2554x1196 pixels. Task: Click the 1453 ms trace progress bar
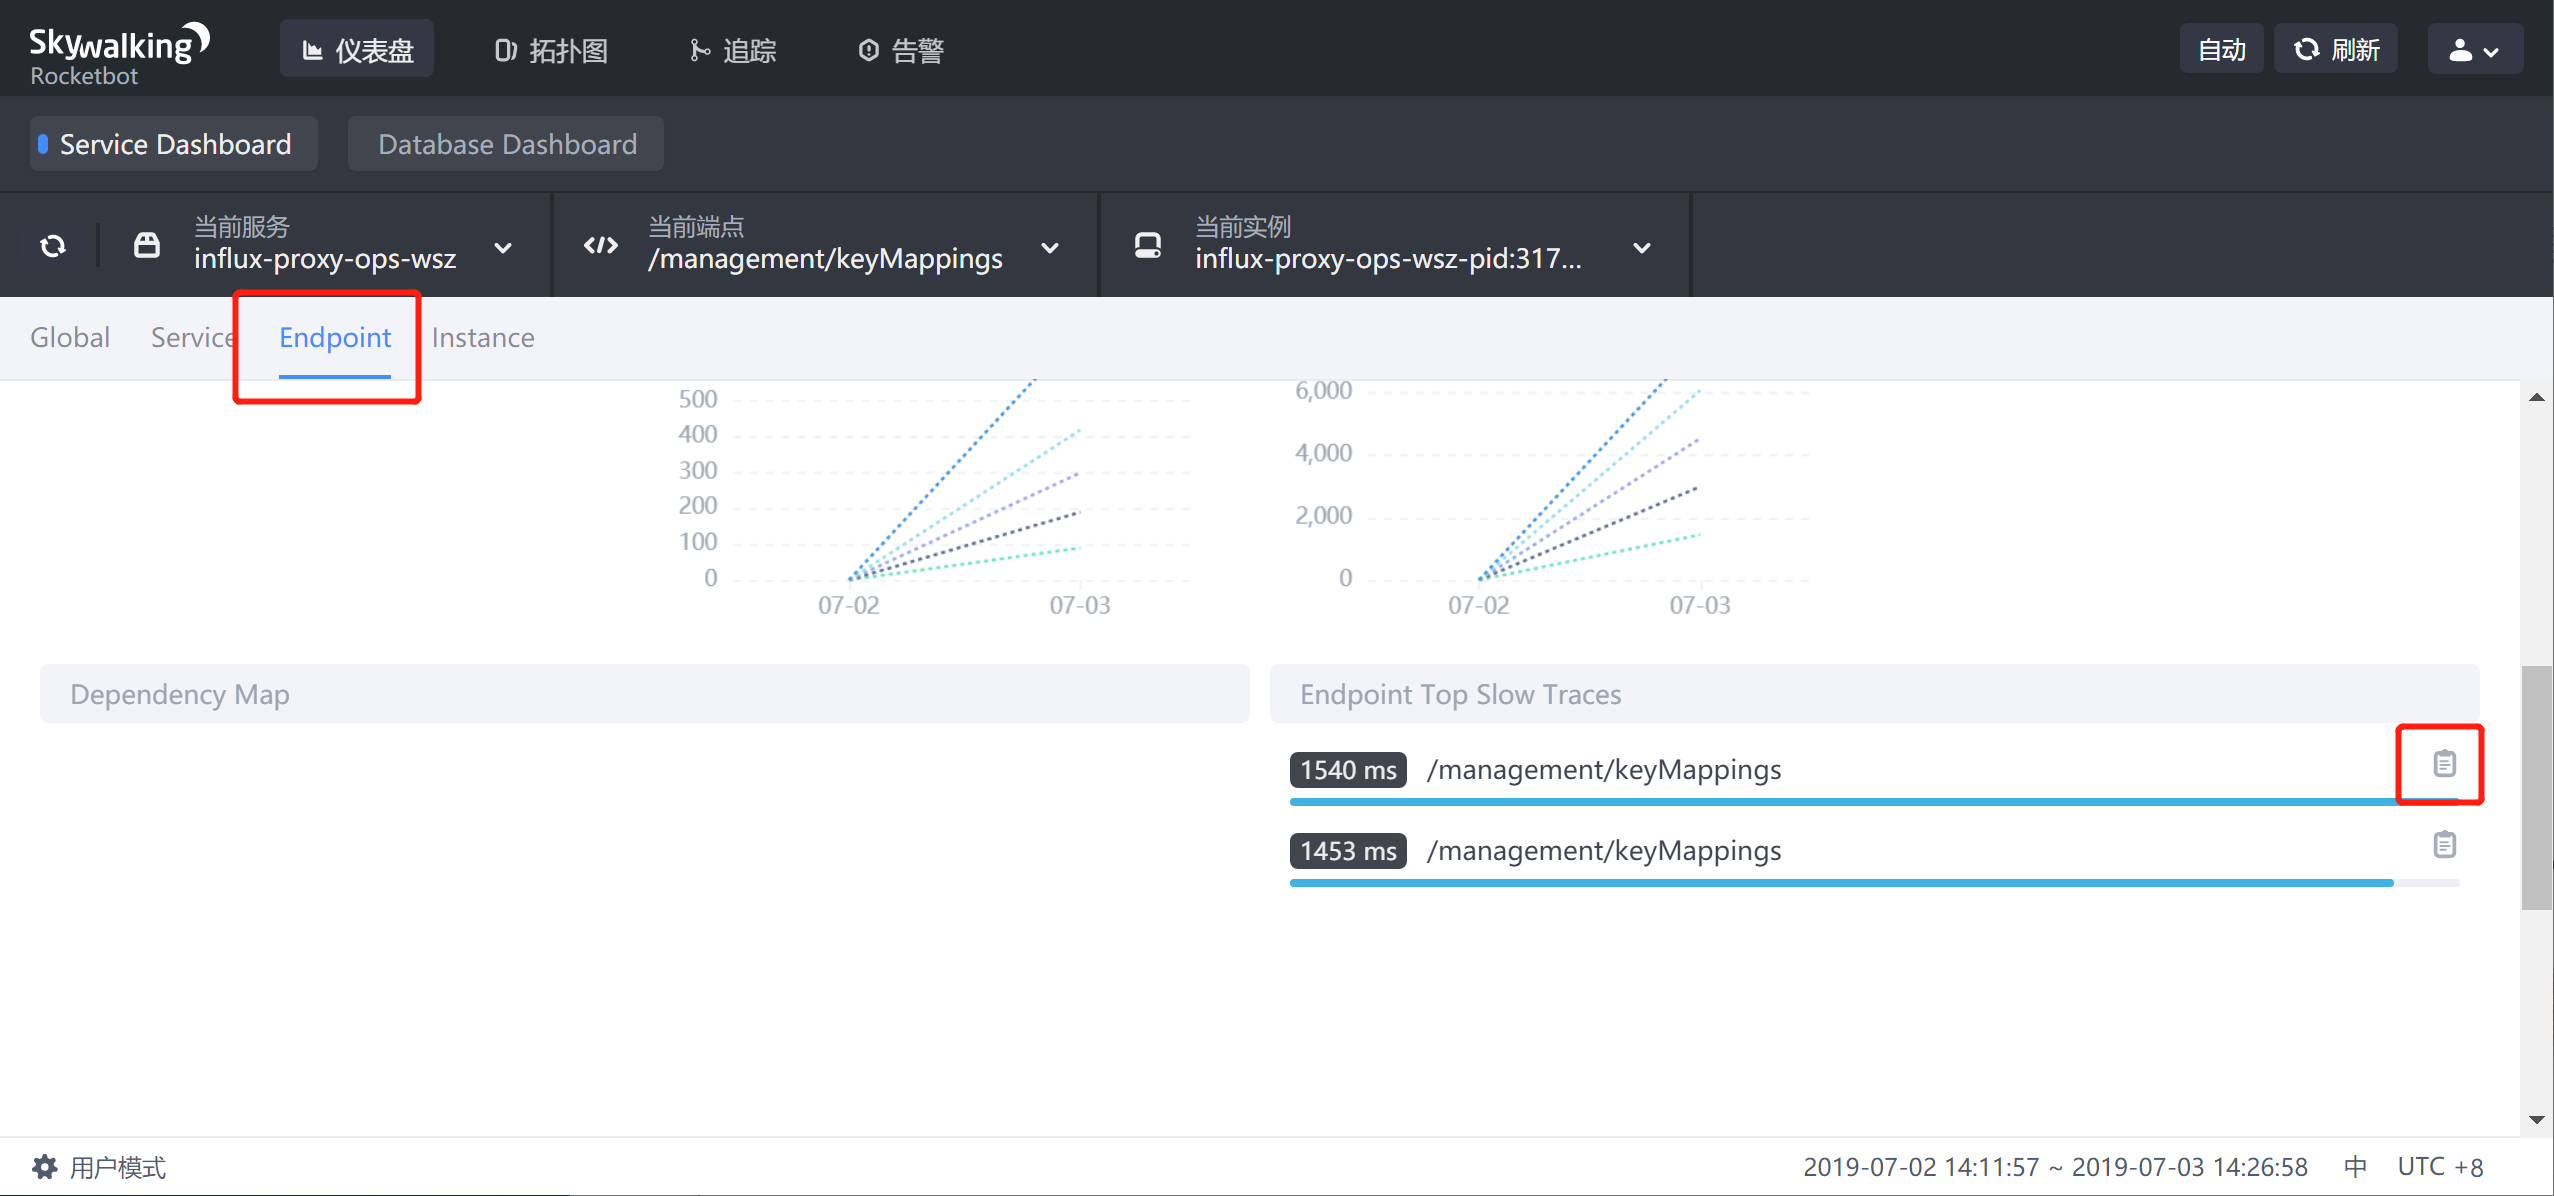point(1874,882)
